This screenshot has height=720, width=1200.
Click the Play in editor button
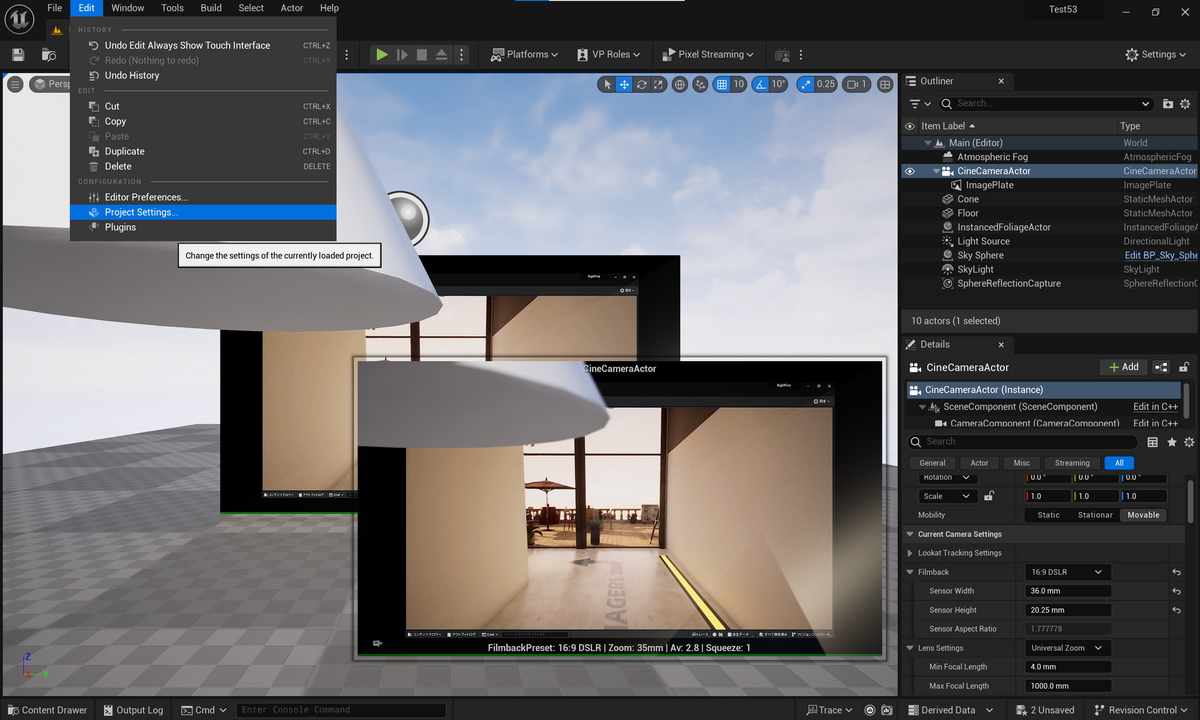pos(381,55)
